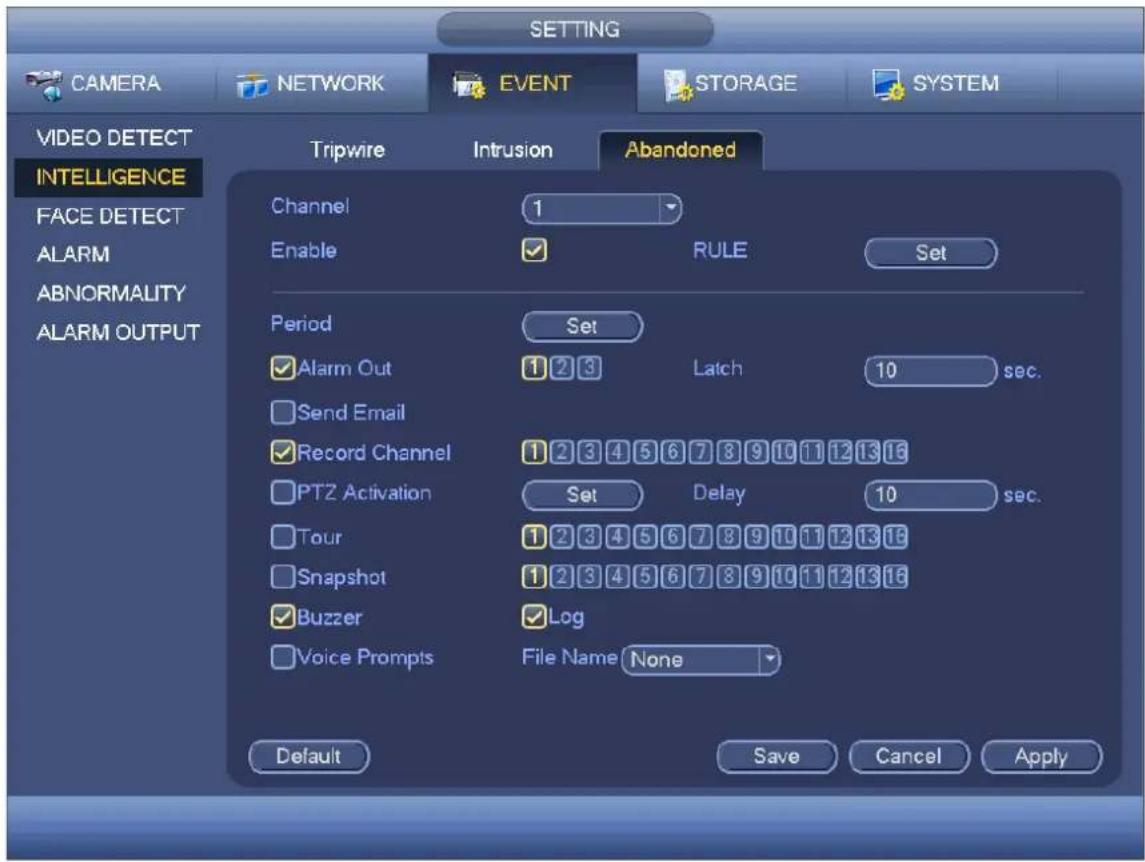Select Tour channel number 13
The height and width of the screenshot is (862, 1145).
[x=868, y=537]
